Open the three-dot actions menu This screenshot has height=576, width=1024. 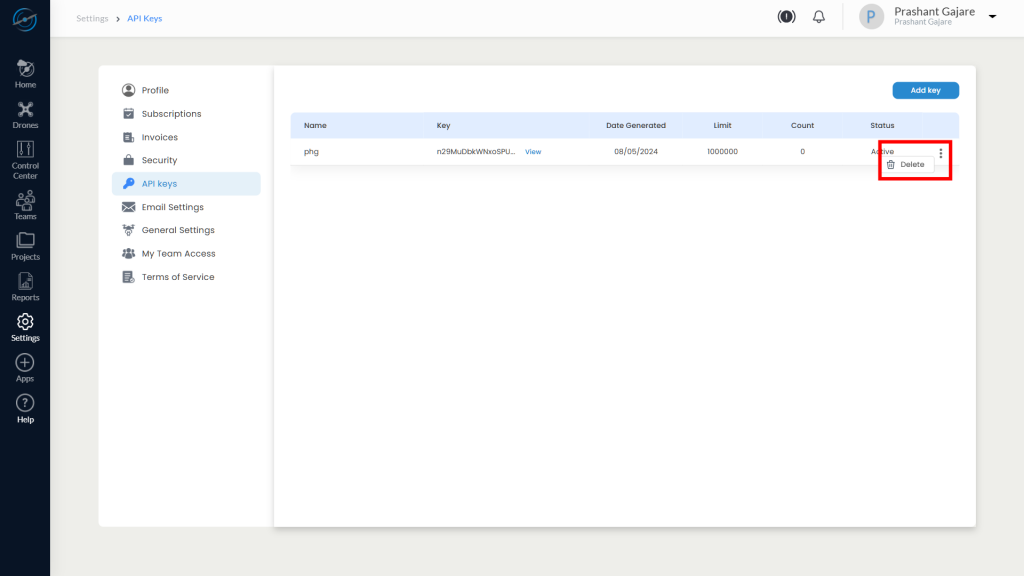tap(941, 153)
